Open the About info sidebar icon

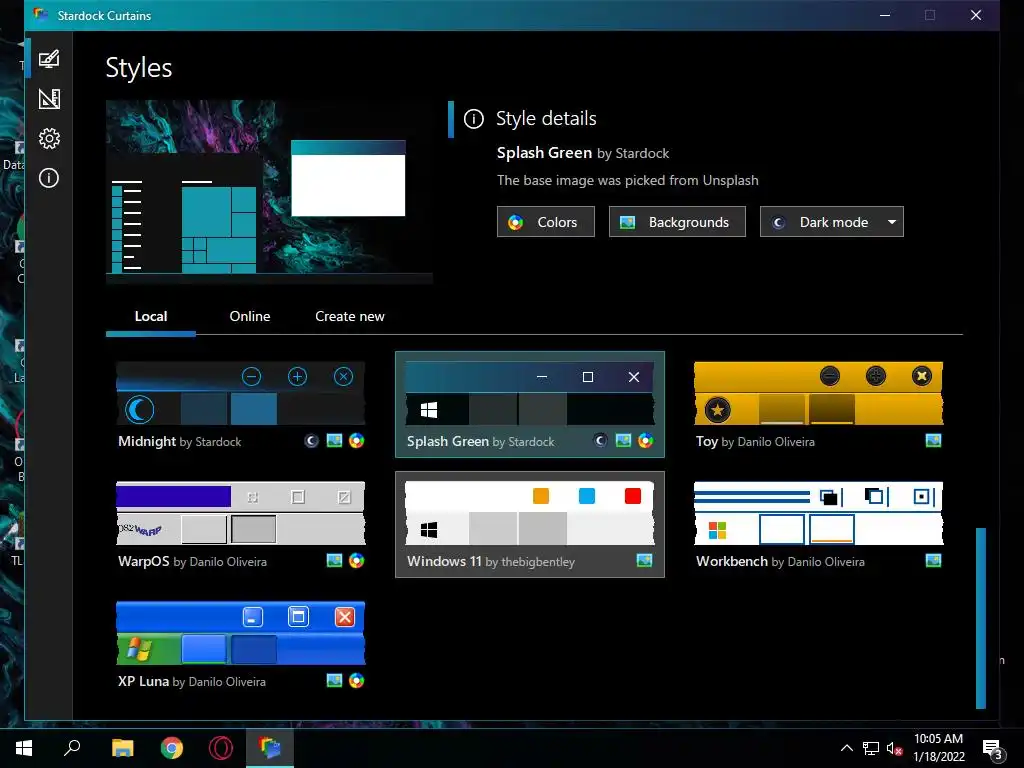pos(49,178)
